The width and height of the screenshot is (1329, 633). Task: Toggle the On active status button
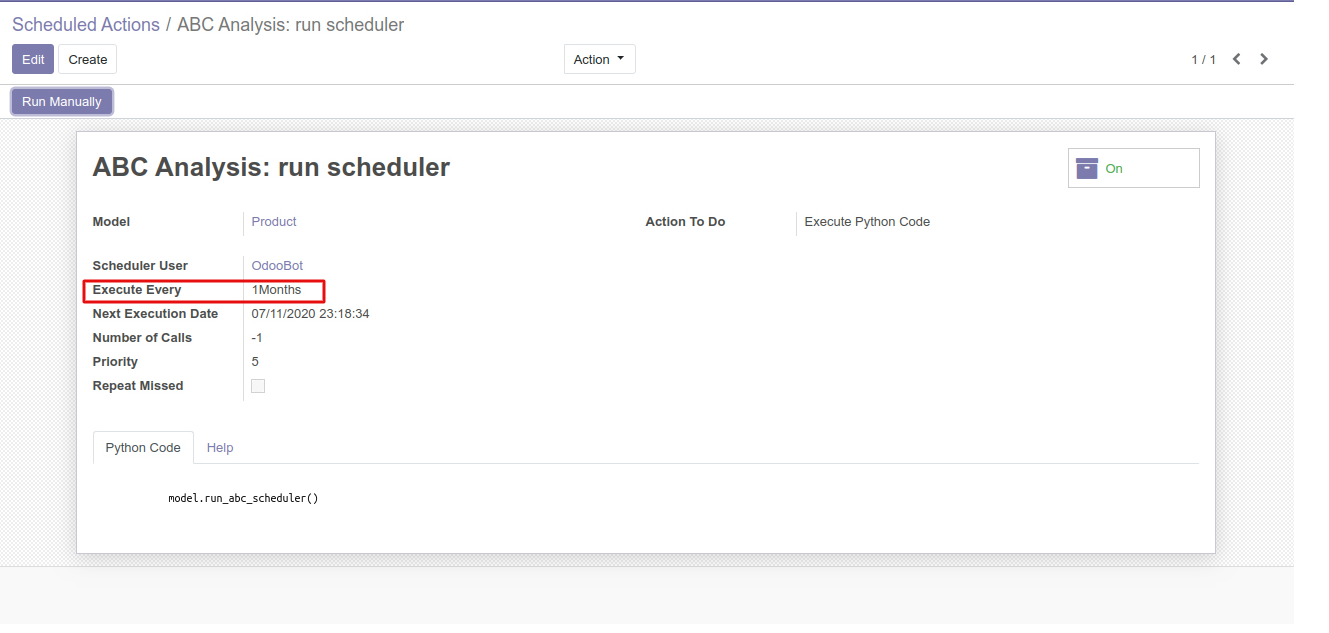1133,168
